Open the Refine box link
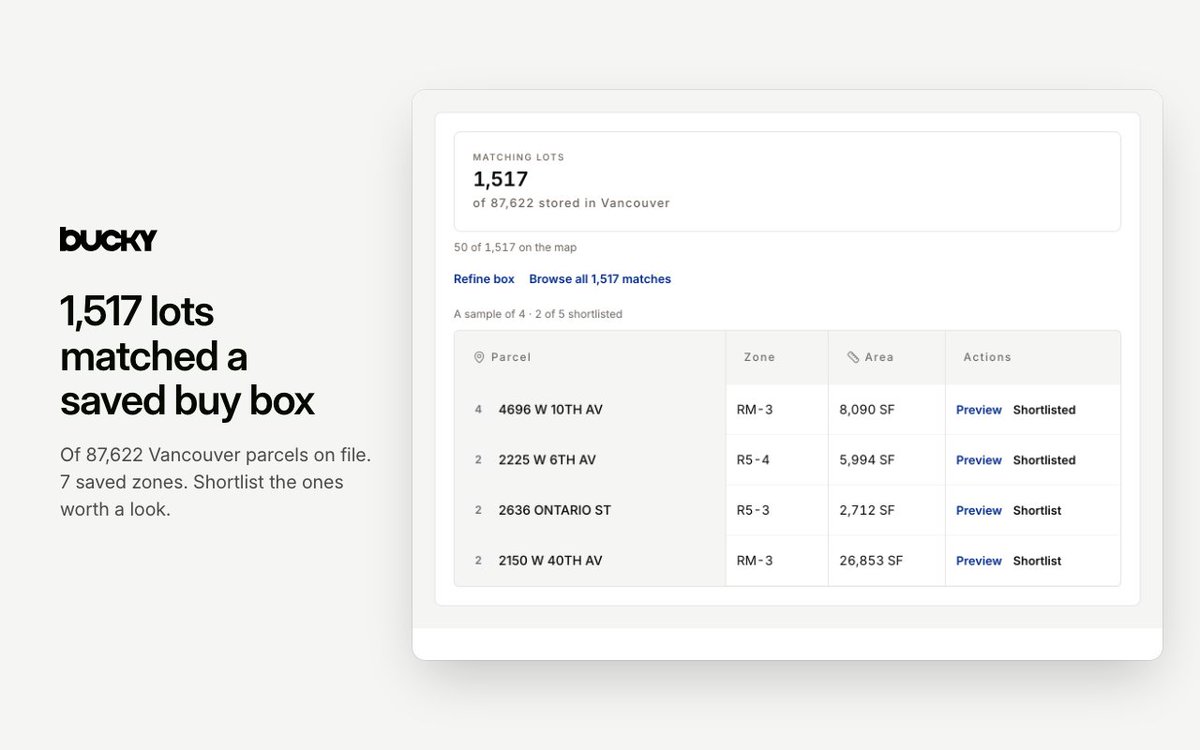Screen dimensions: 1200x750 [x=484, y=279]
